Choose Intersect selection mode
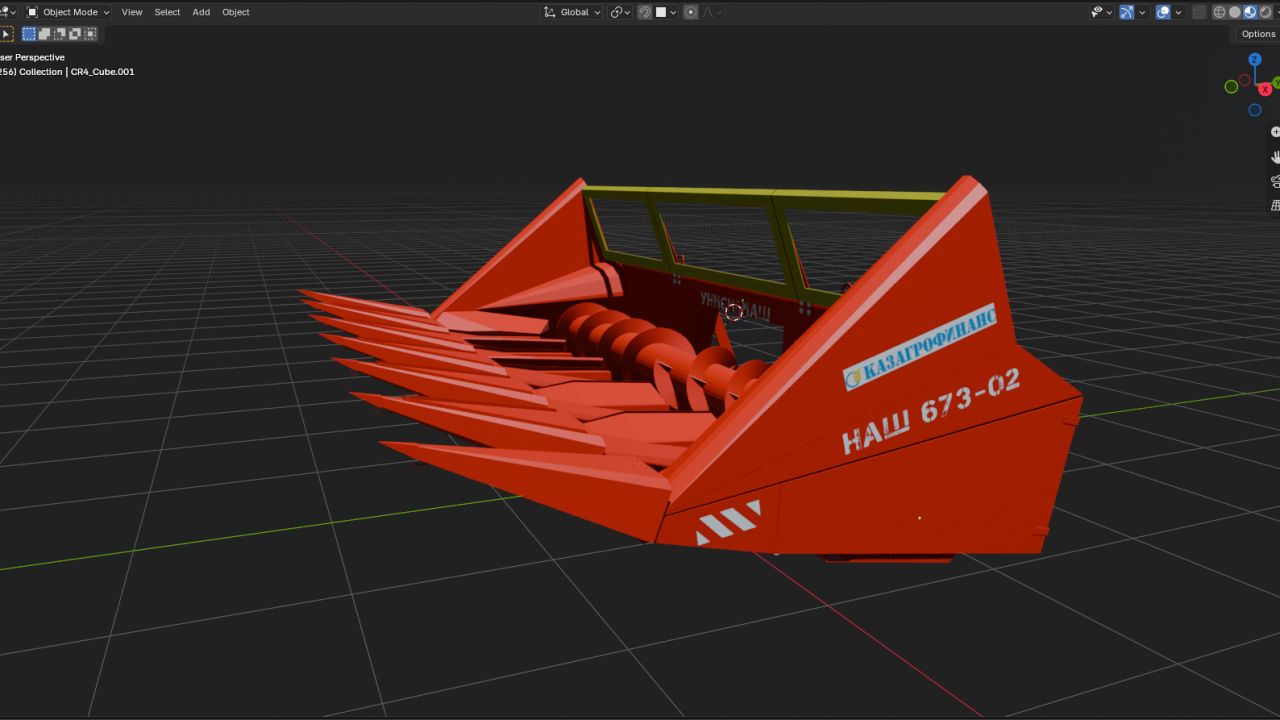 90,34
